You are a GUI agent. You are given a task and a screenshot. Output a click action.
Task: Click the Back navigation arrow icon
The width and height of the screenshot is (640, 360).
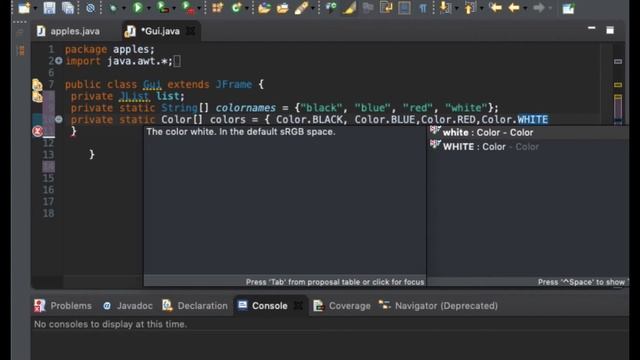point(514,7)
